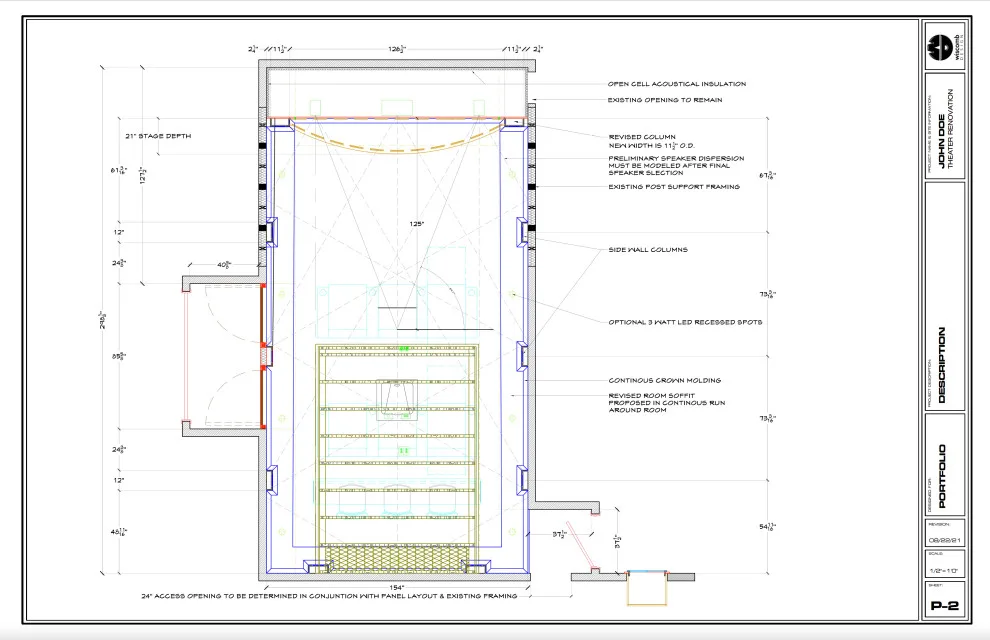The width and height of the screenshot is (990, 640).
Task: Click the '24" access opening' note at bottom
Action: pyautogui.click(x=329, y=596)
